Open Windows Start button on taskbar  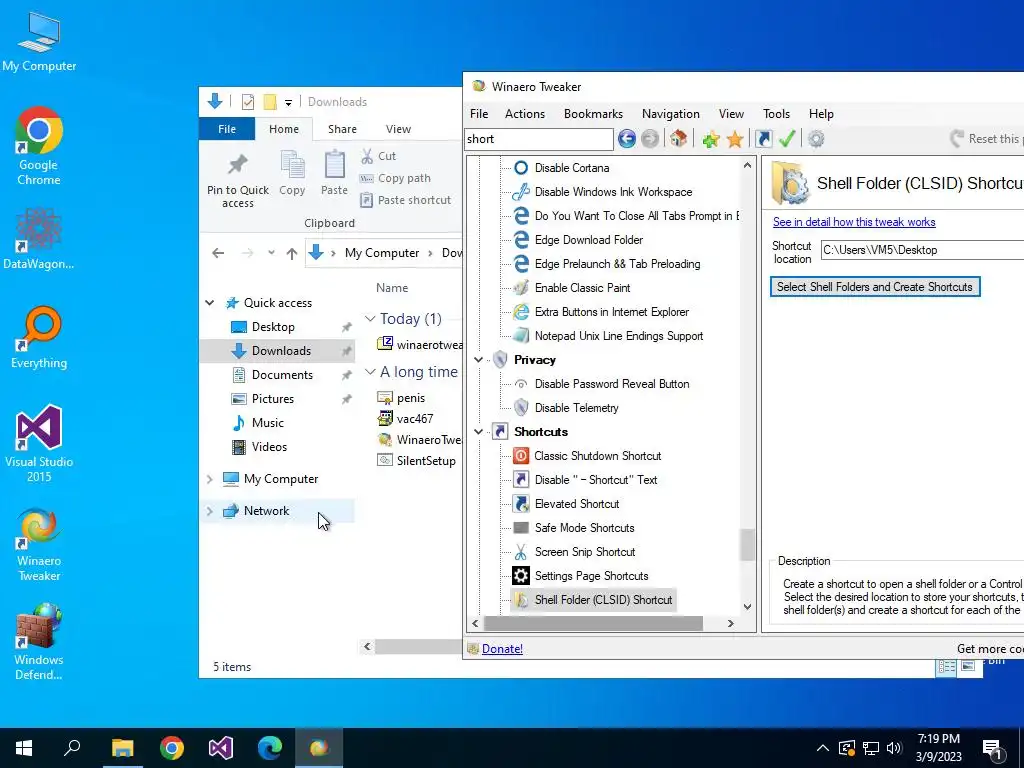click(x=24, y=748)
